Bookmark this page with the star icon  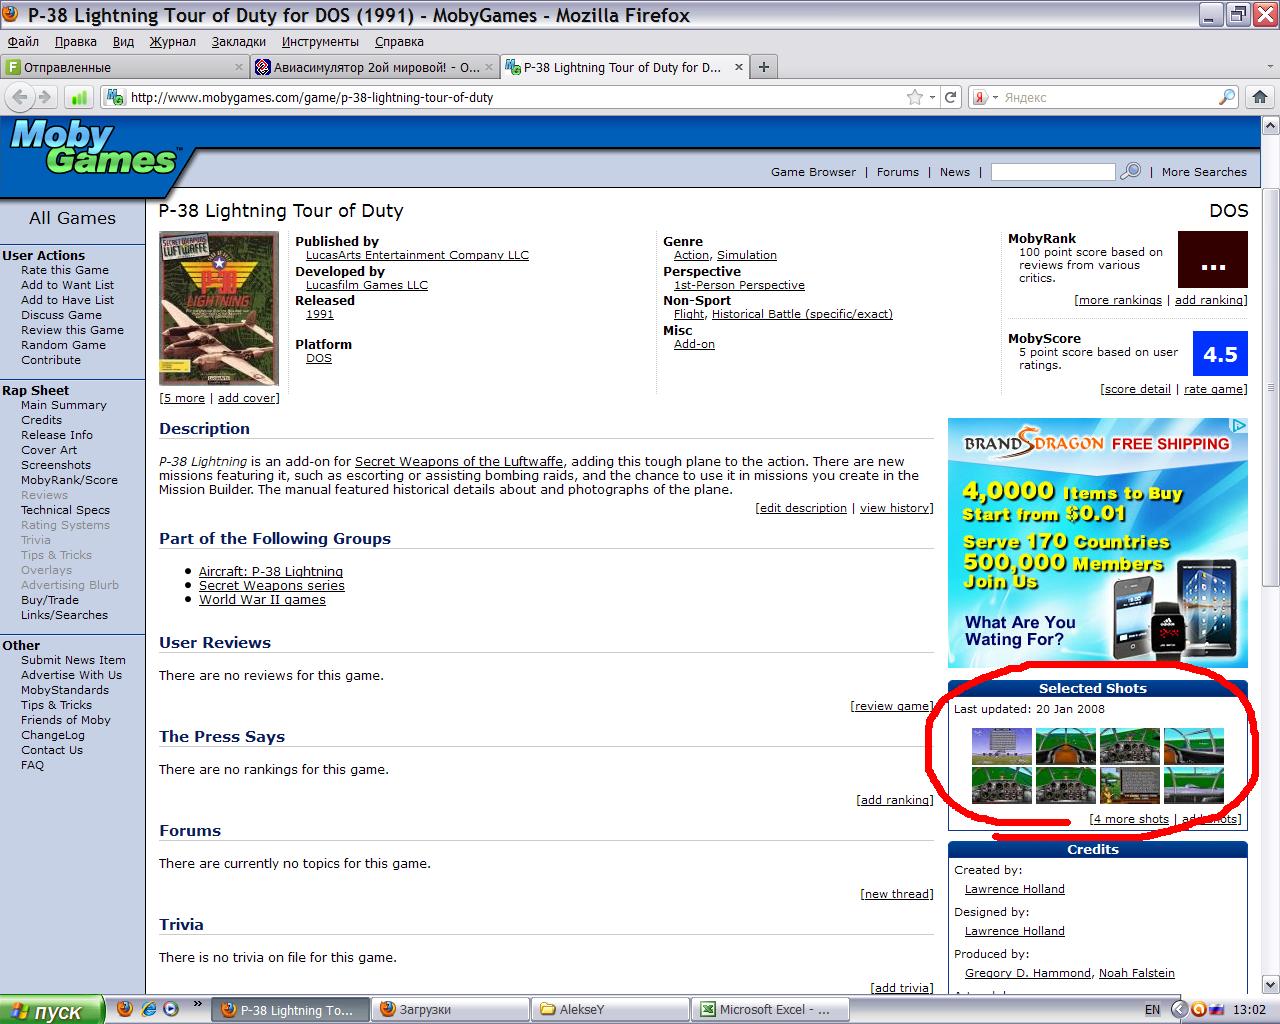pos(914,97)
